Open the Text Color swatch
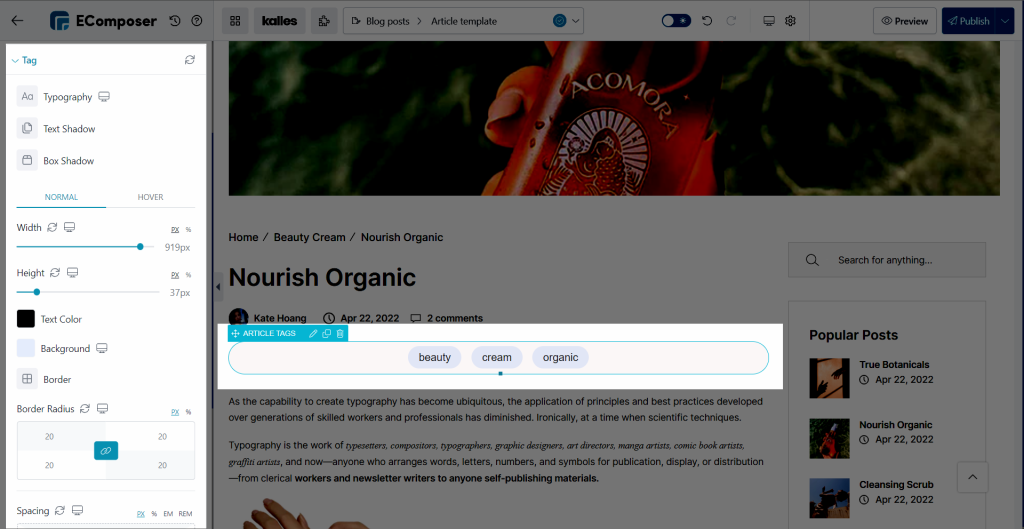1024x529 pixels. coord(26,319)
